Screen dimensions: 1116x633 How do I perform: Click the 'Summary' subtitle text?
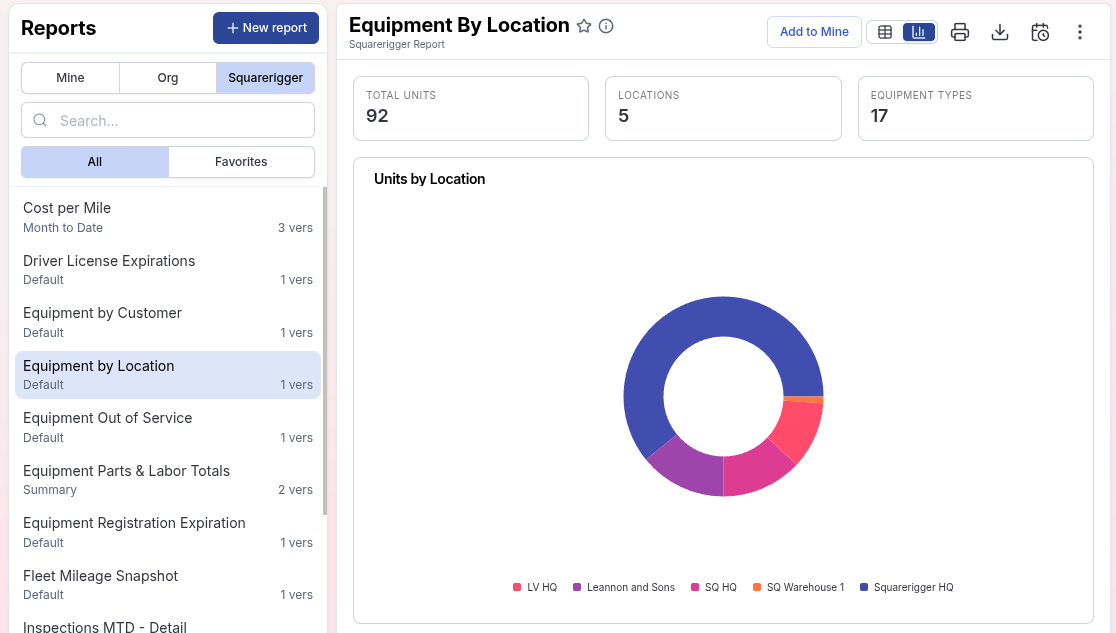50,490
